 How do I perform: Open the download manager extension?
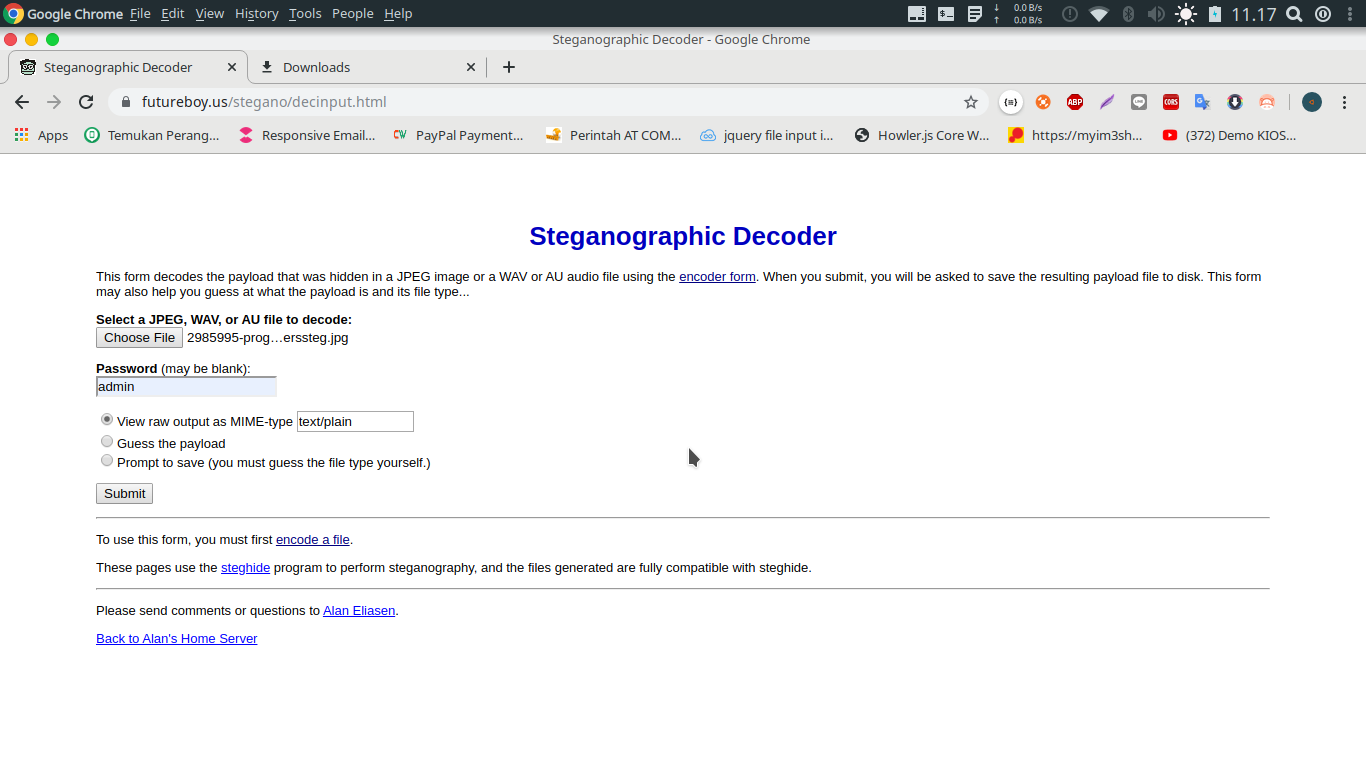1235,101
